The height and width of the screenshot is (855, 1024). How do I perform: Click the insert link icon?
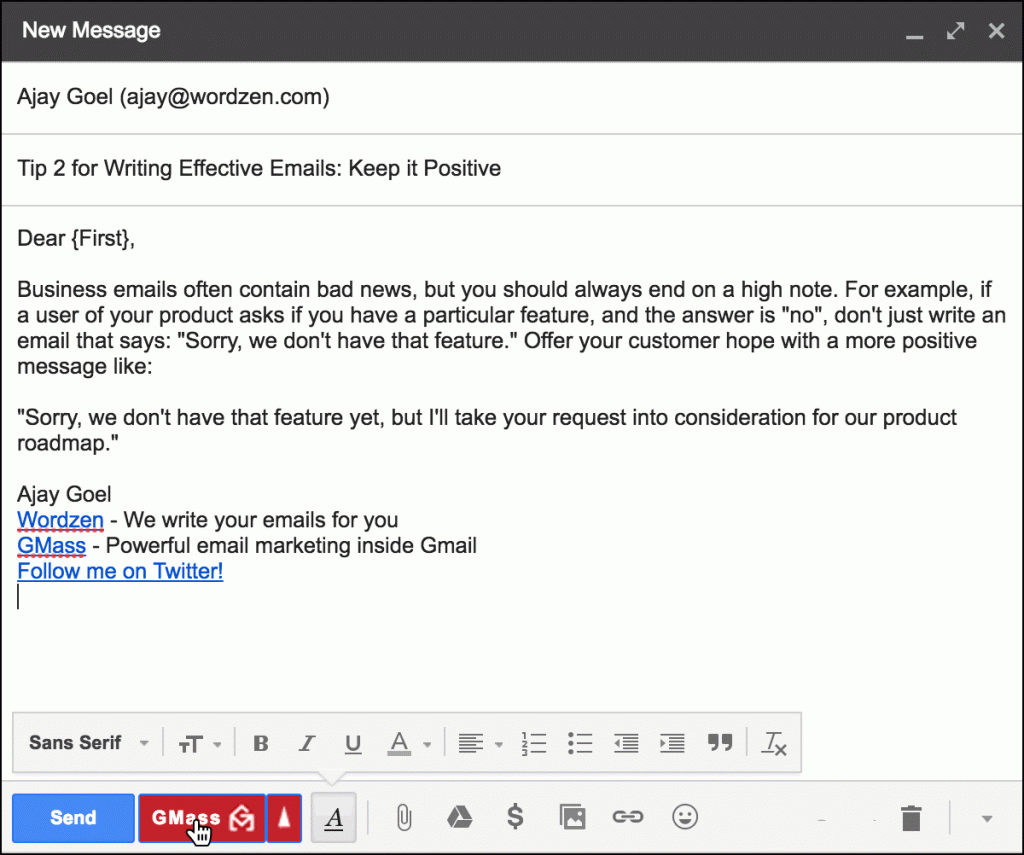point(628,818)
